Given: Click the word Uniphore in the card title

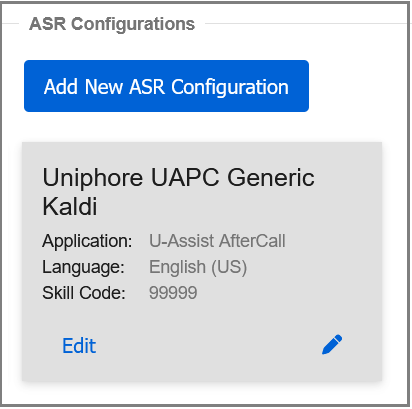Looking at the screenshot, I should pos(93,178).
